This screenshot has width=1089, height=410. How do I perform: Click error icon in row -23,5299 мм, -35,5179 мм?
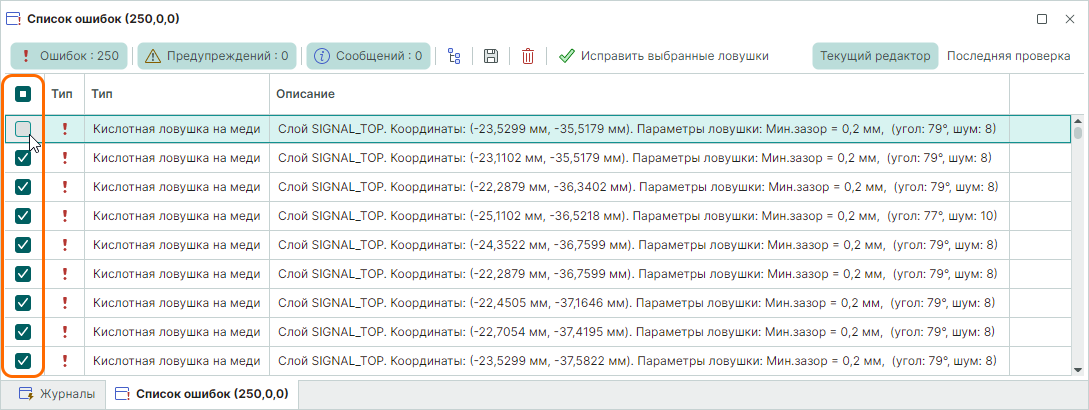[x=65, y=129]
